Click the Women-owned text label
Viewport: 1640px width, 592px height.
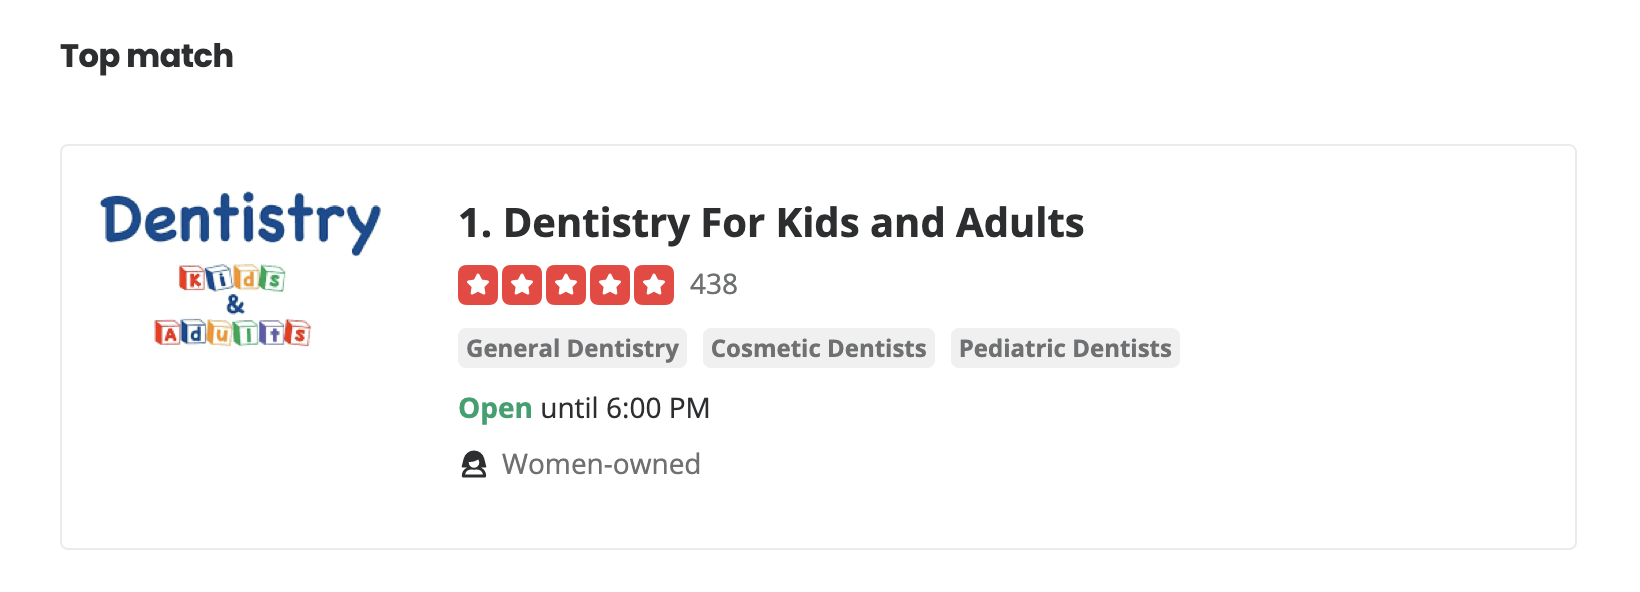point(601,464)
